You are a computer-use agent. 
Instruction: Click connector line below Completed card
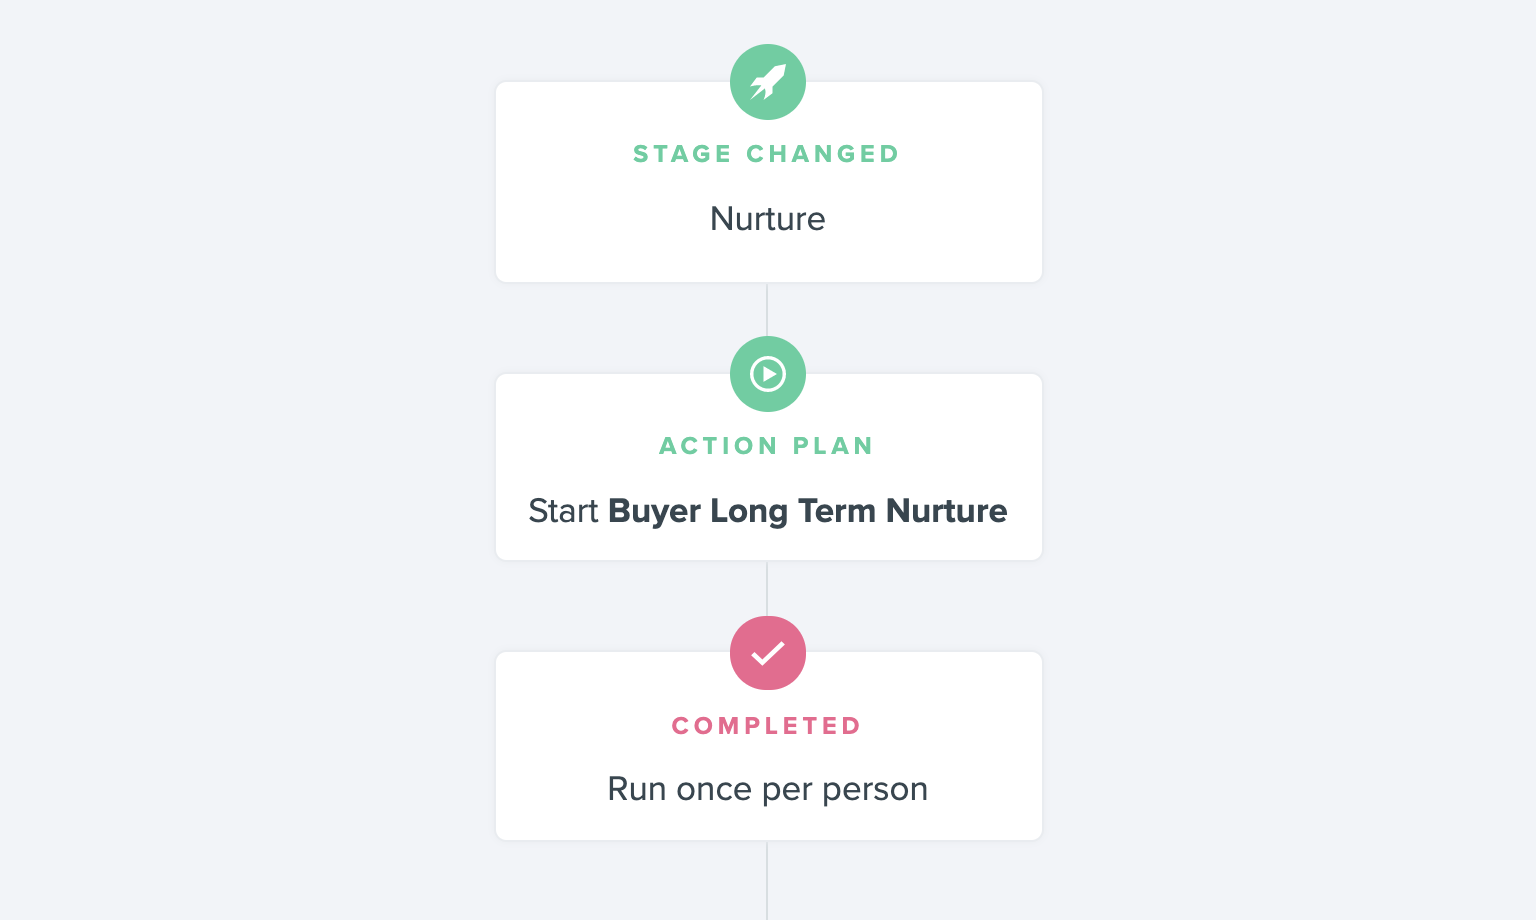[767, 881]
